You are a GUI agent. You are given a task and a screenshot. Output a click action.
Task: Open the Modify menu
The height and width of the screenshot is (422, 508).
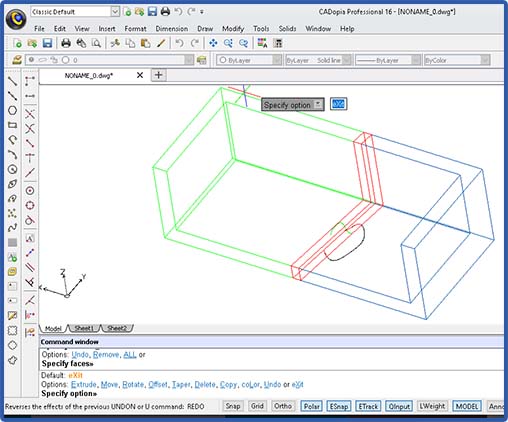(x=233, y=29)
